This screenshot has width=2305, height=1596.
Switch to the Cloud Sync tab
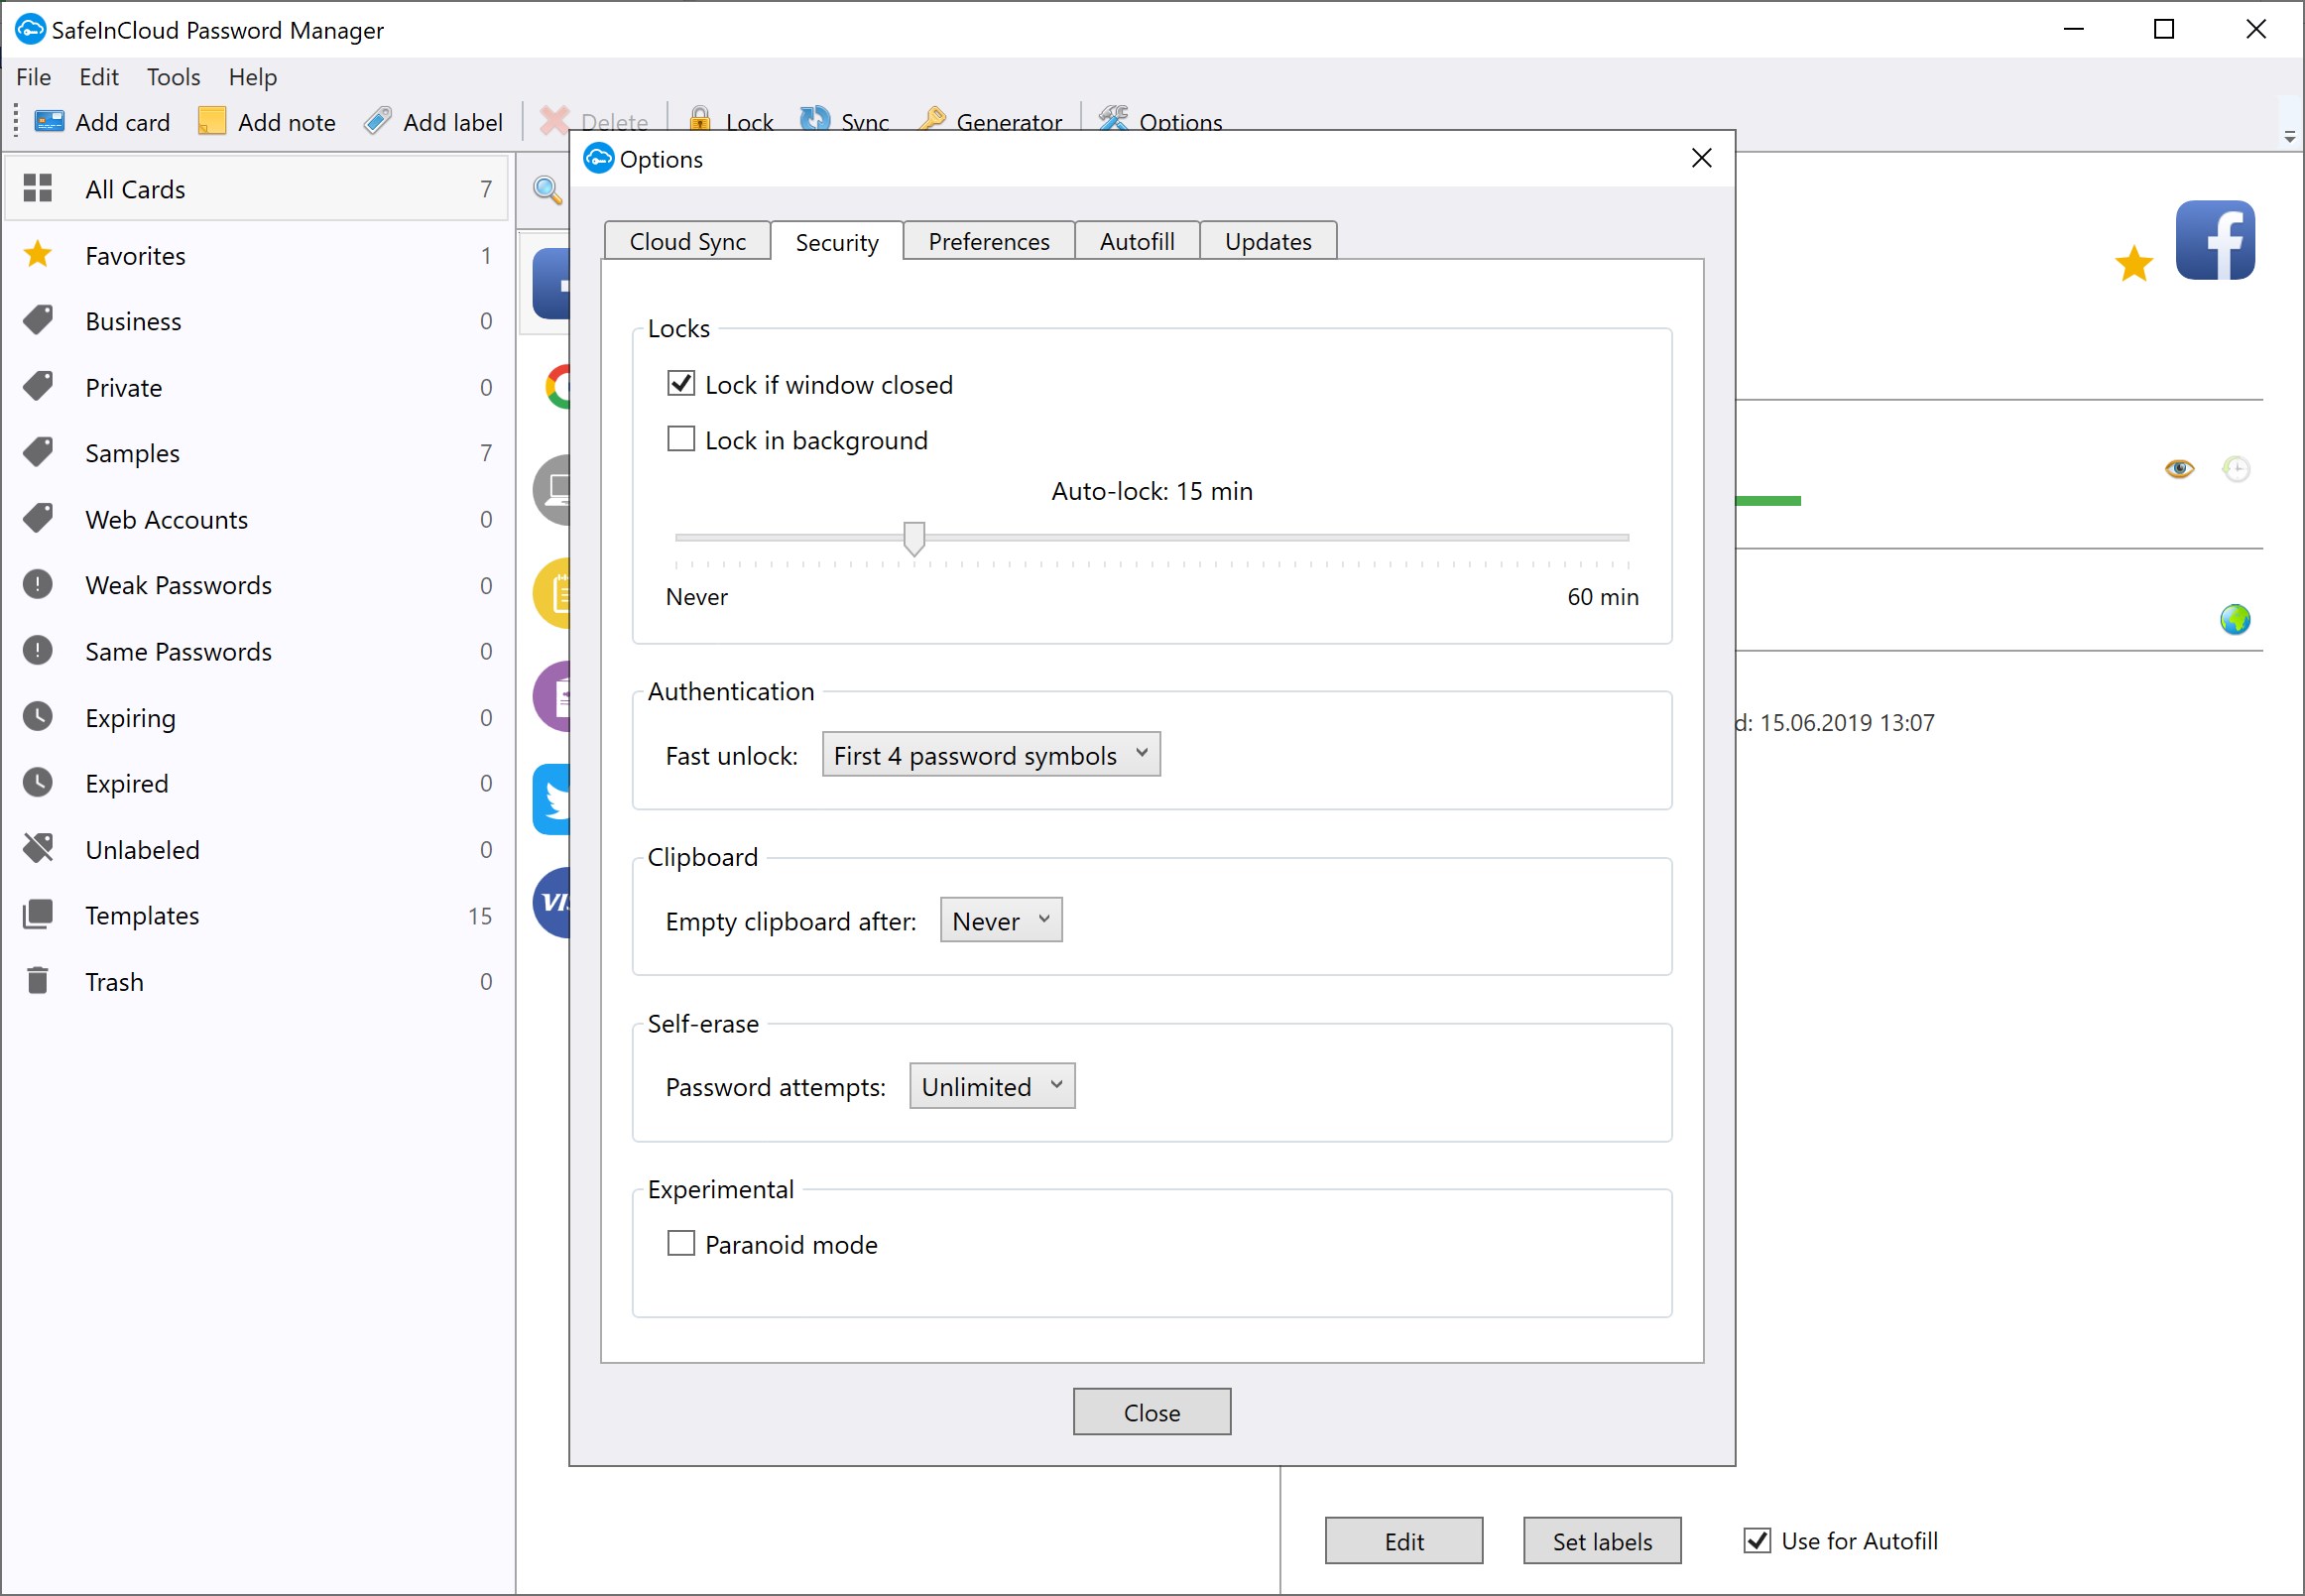click(687, 242)
